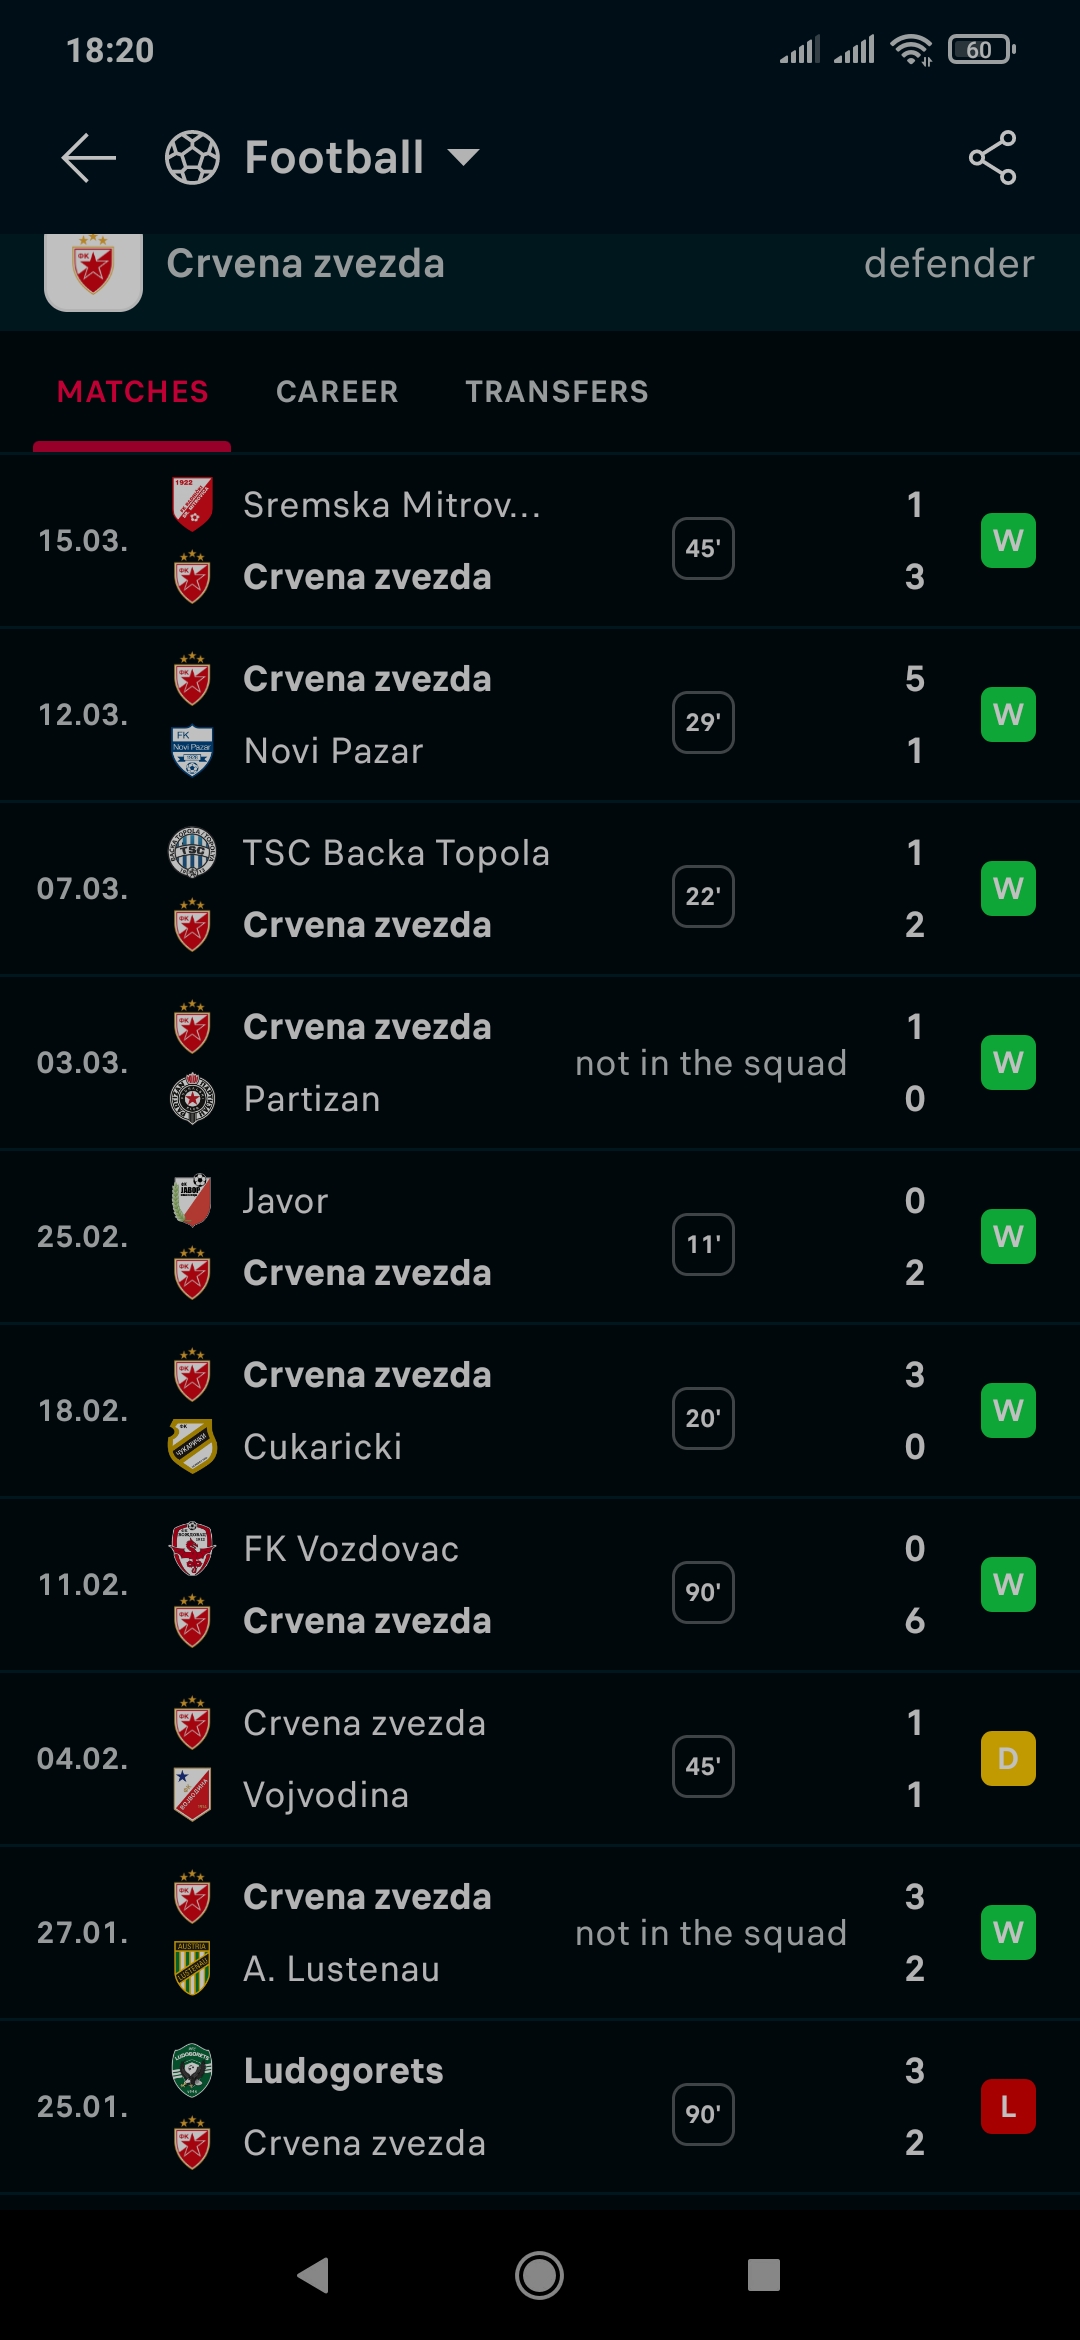The width and height of the screenshot is (1080, 2340).
Task: Tap the Novi Pazar club logo
Action: (192, 751)
